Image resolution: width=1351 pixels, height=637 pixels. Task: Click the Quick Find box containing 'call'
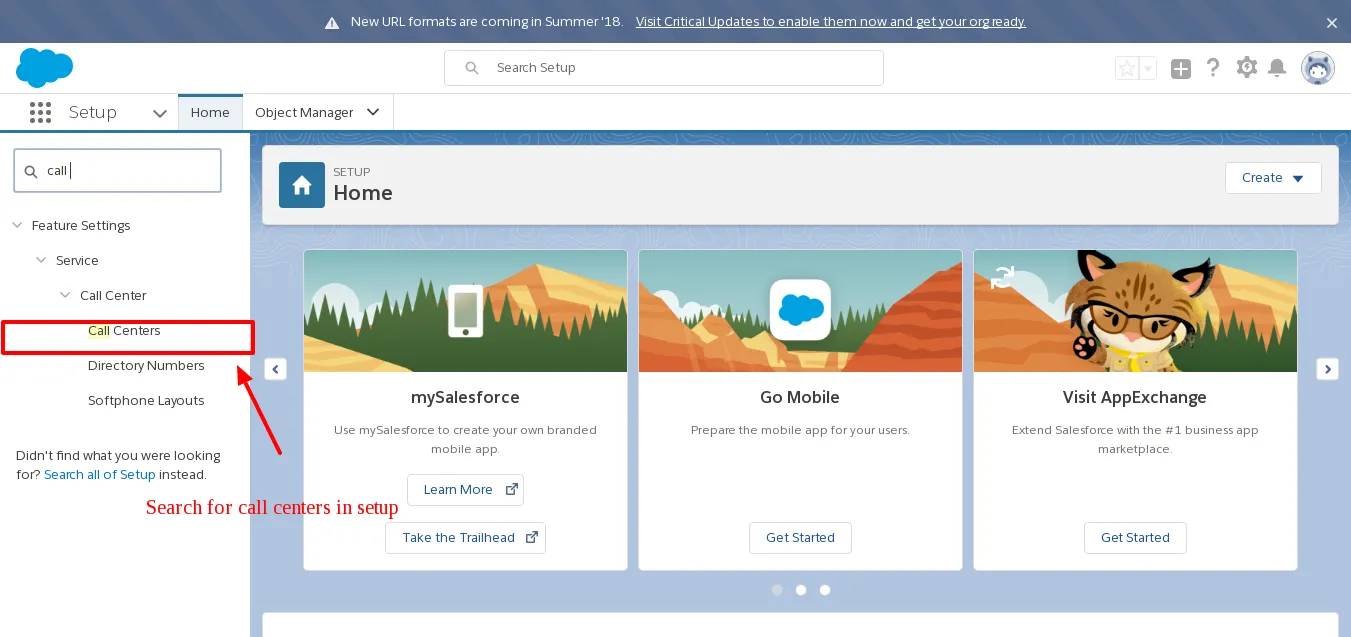pos(117,171)
